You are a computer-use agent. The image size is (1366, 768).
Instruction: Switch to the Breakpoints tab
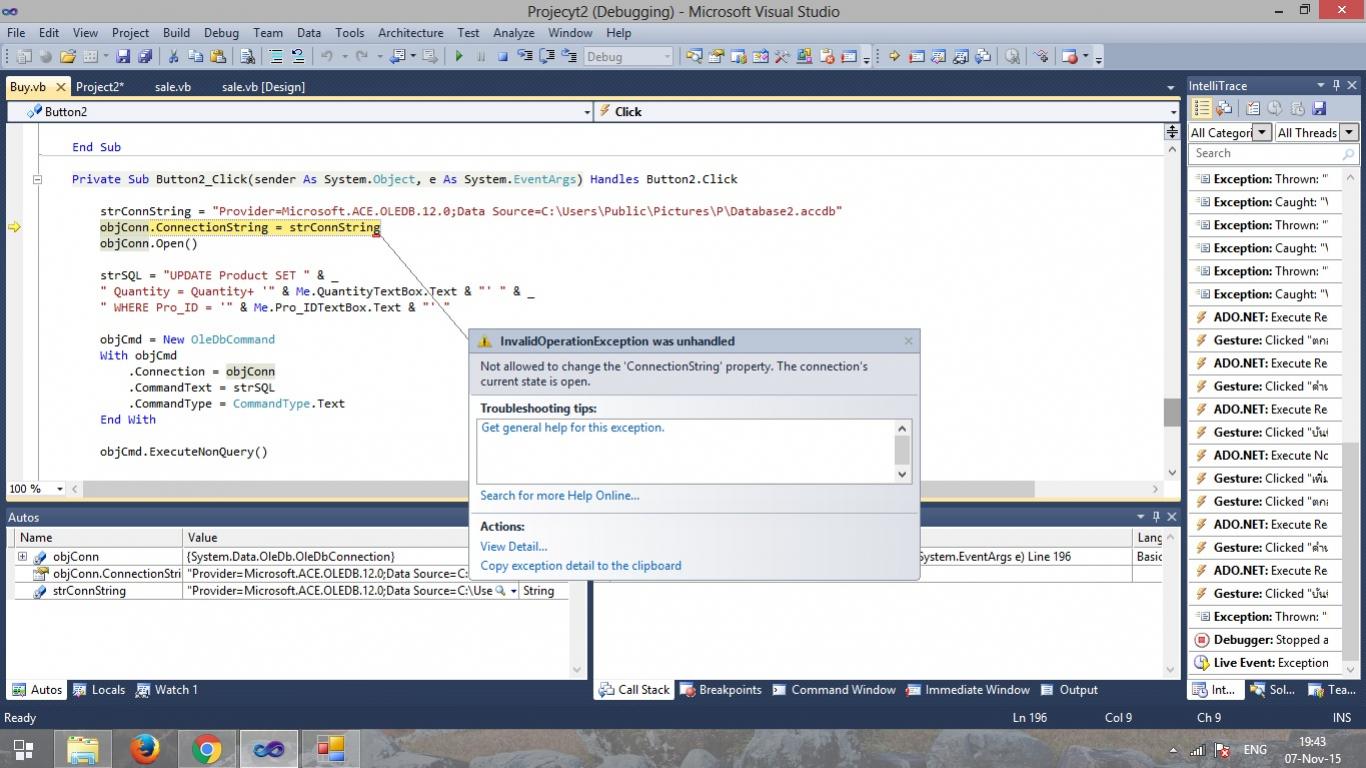[x=720, y=689]
